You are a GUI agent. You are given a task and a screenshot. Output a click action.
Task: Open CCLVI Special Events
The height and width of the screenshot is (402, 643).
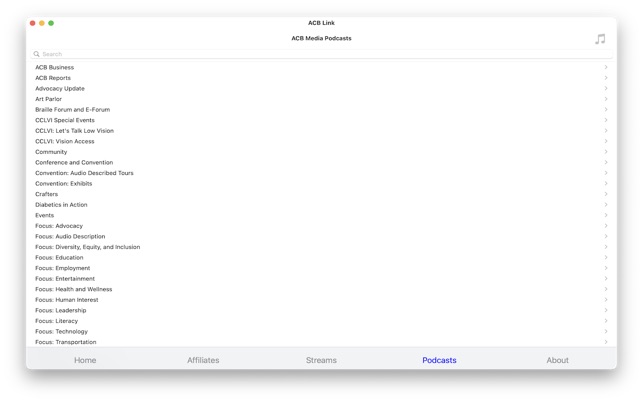(322, 120)
